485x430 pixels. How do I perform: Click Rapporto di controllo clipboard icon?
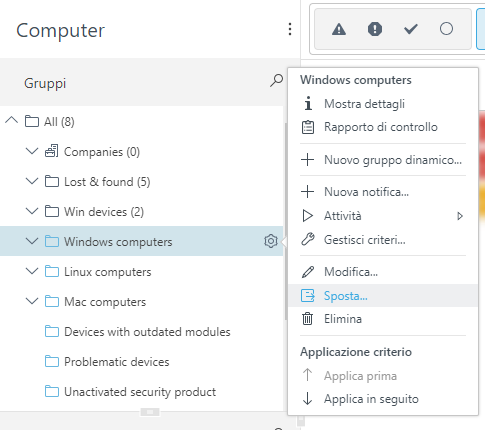(x=308, y=127)
